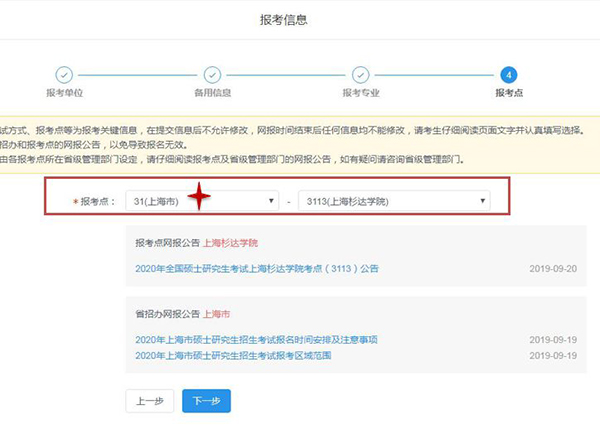Click the step 4 number circle

[508, 75]
